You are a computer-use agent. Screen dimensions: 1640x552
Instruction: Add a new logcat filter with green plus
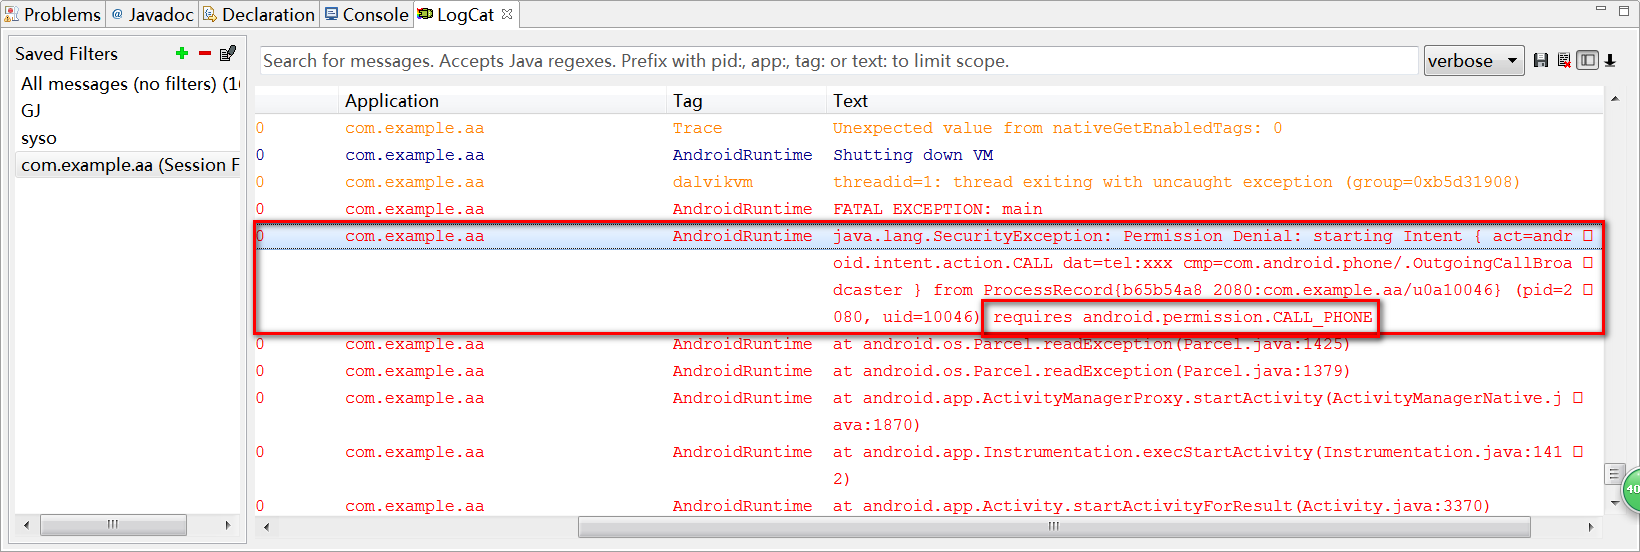(x=181, y=53)
